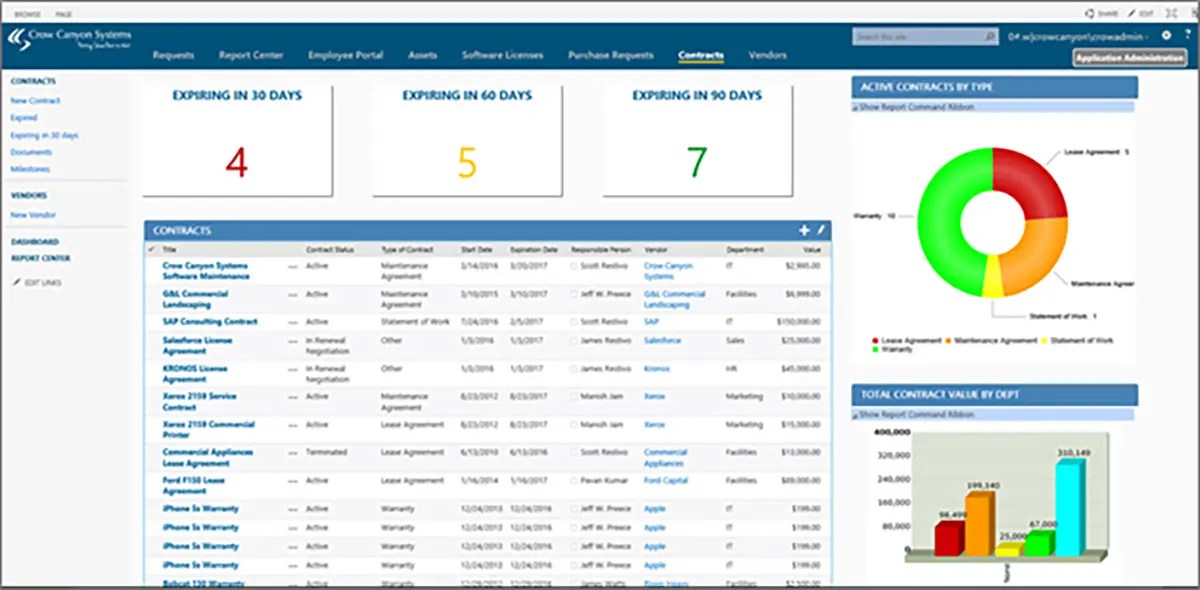Toggle the focus on content icon
1200x590 pixels.
pyautogui.click(x=1170, y=13)
